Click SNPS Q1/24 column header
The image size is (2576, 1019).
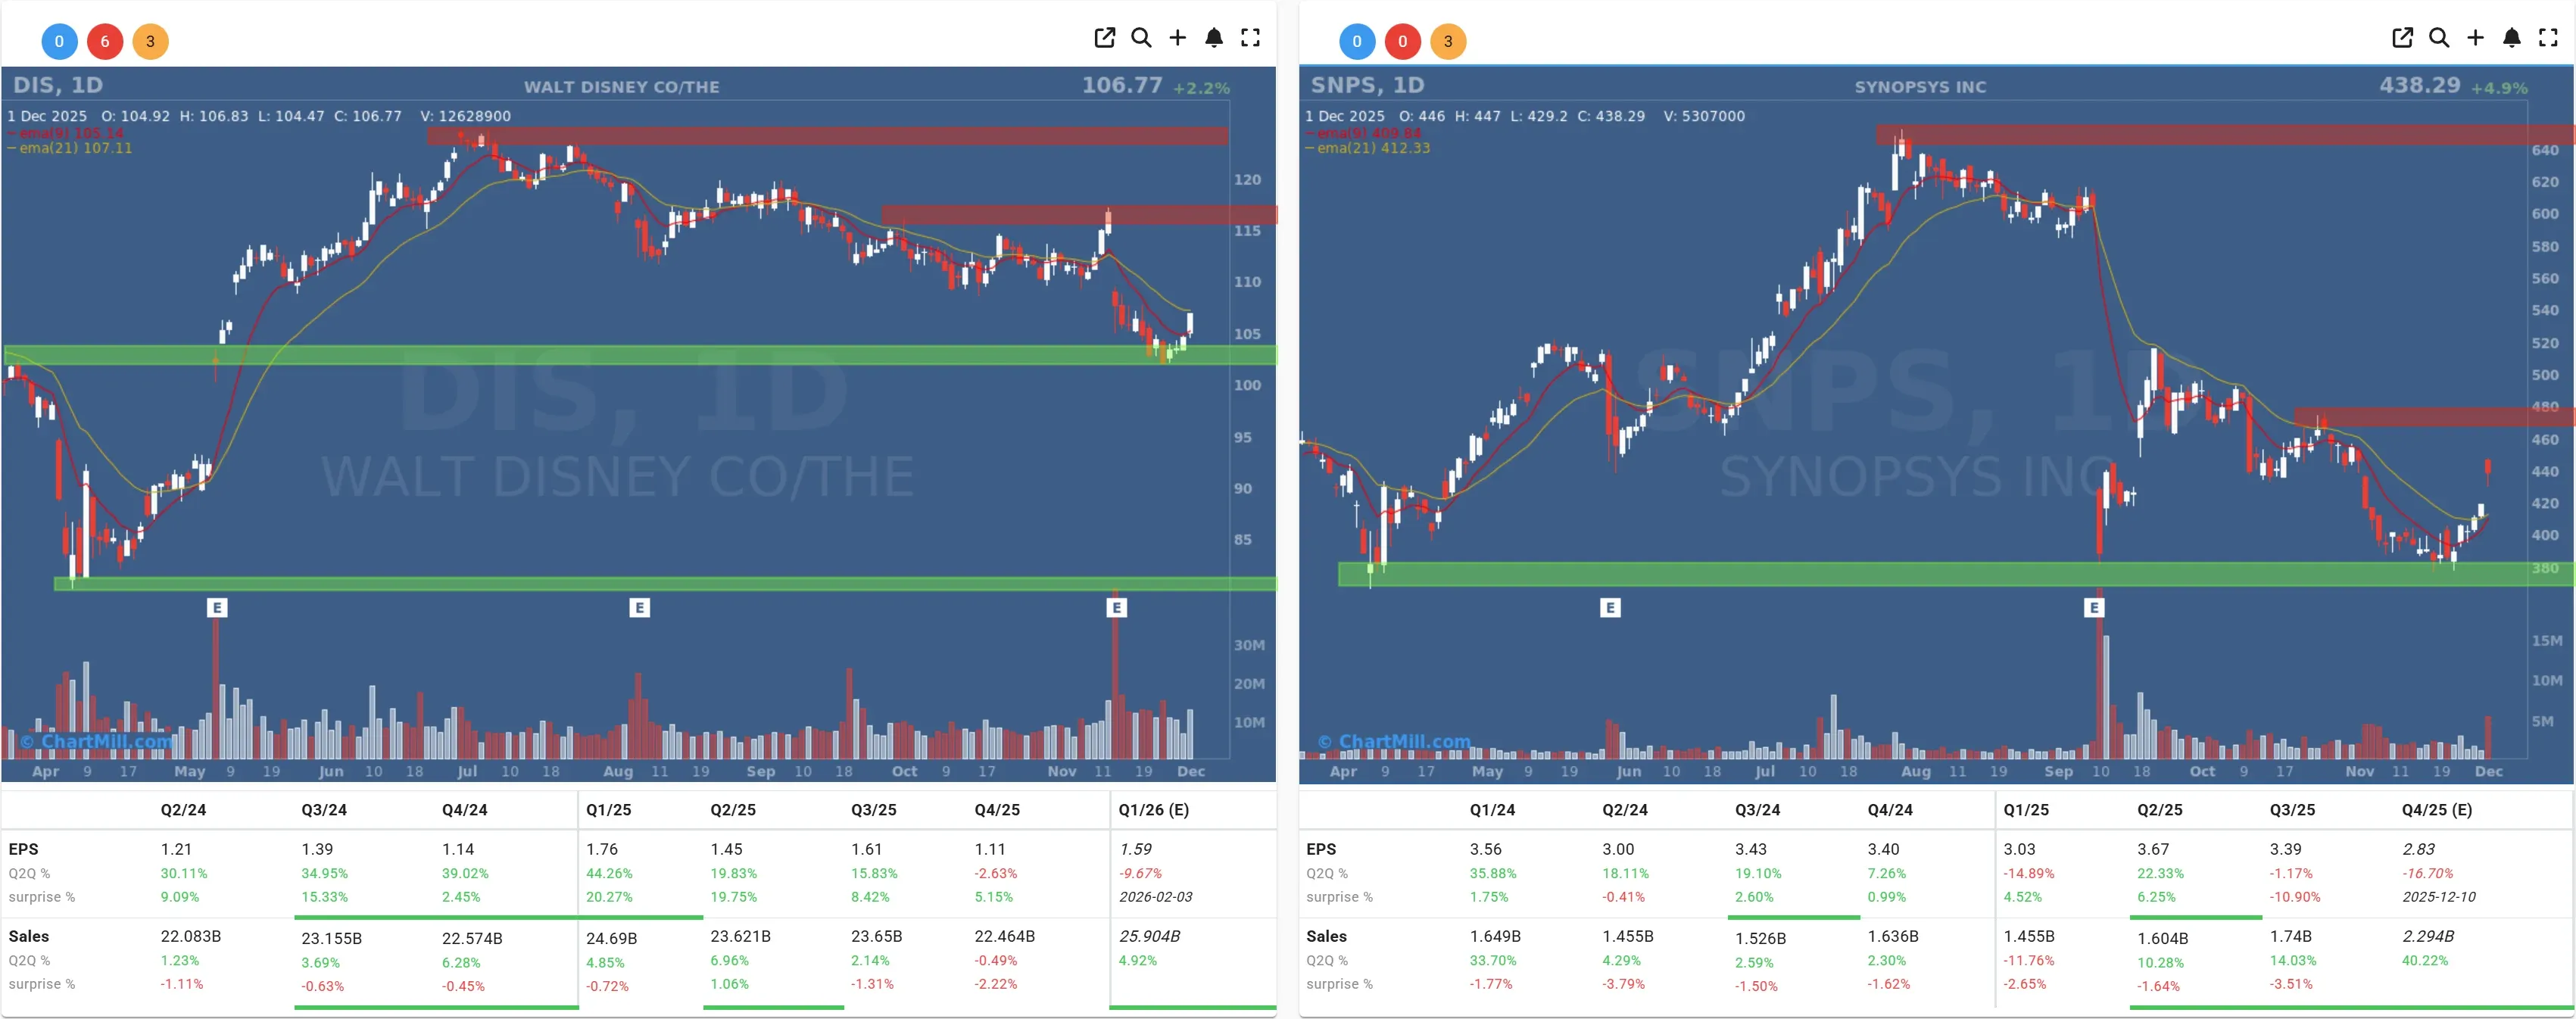point(1492,810)
